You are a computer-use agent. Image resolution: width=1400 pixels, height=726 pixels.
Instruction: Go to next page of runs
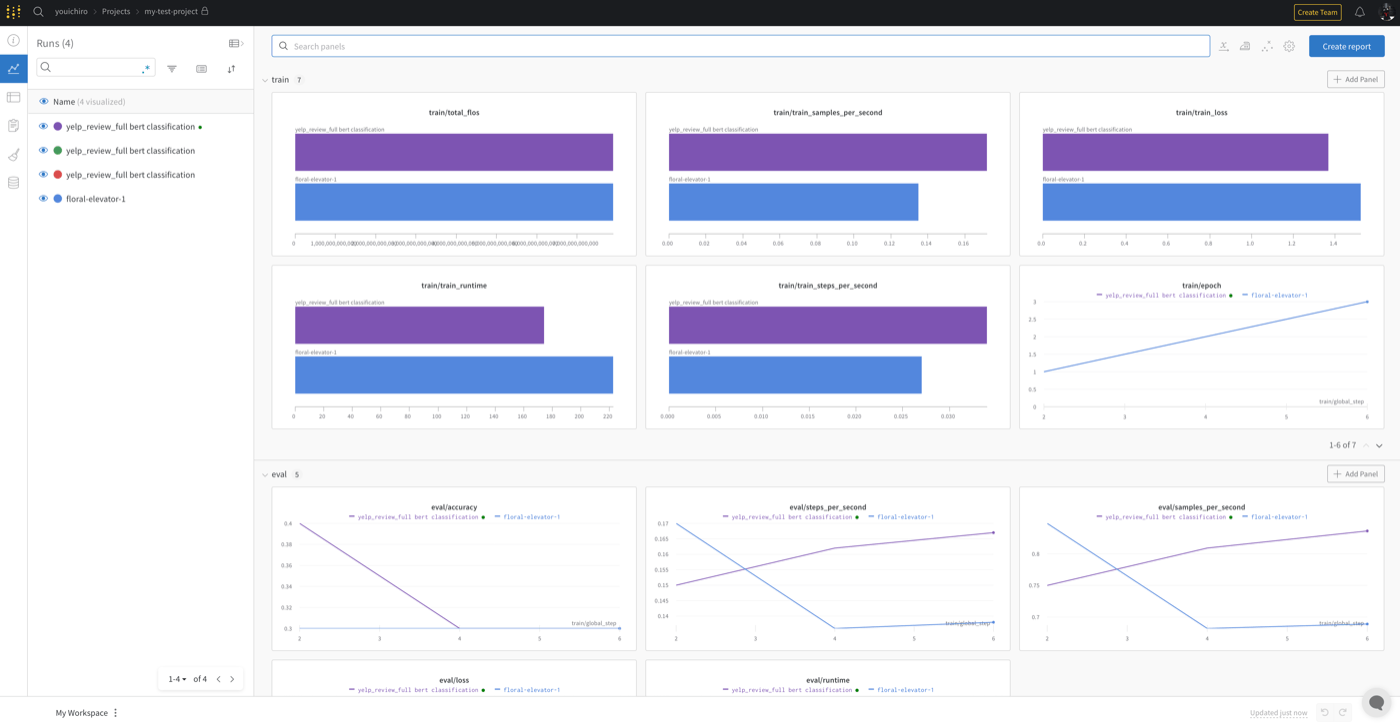click(233, 679)
